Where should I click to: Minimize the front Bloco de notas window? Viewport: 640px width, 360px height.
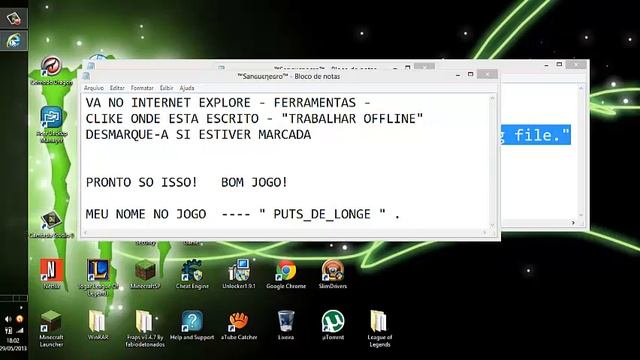click(x=458, y=75)
